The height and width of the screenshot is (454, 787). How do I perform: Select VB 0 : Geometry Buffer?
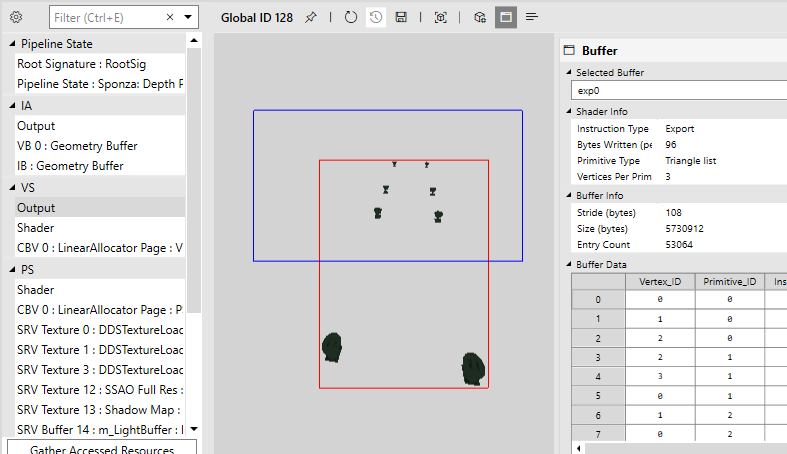coord(100,146)
